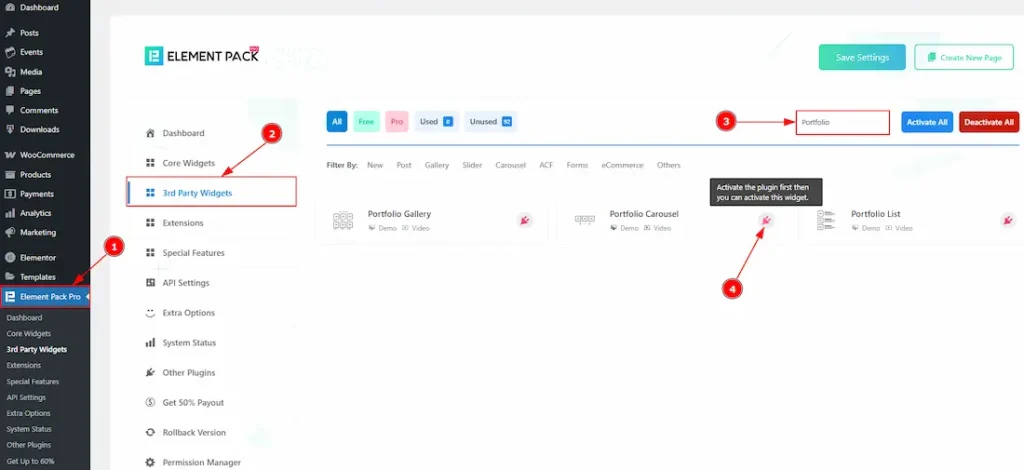Click the plug icon for Portfolio List
The height and width of the screenshot is (470, 1024).
(x=1008, y=221)
